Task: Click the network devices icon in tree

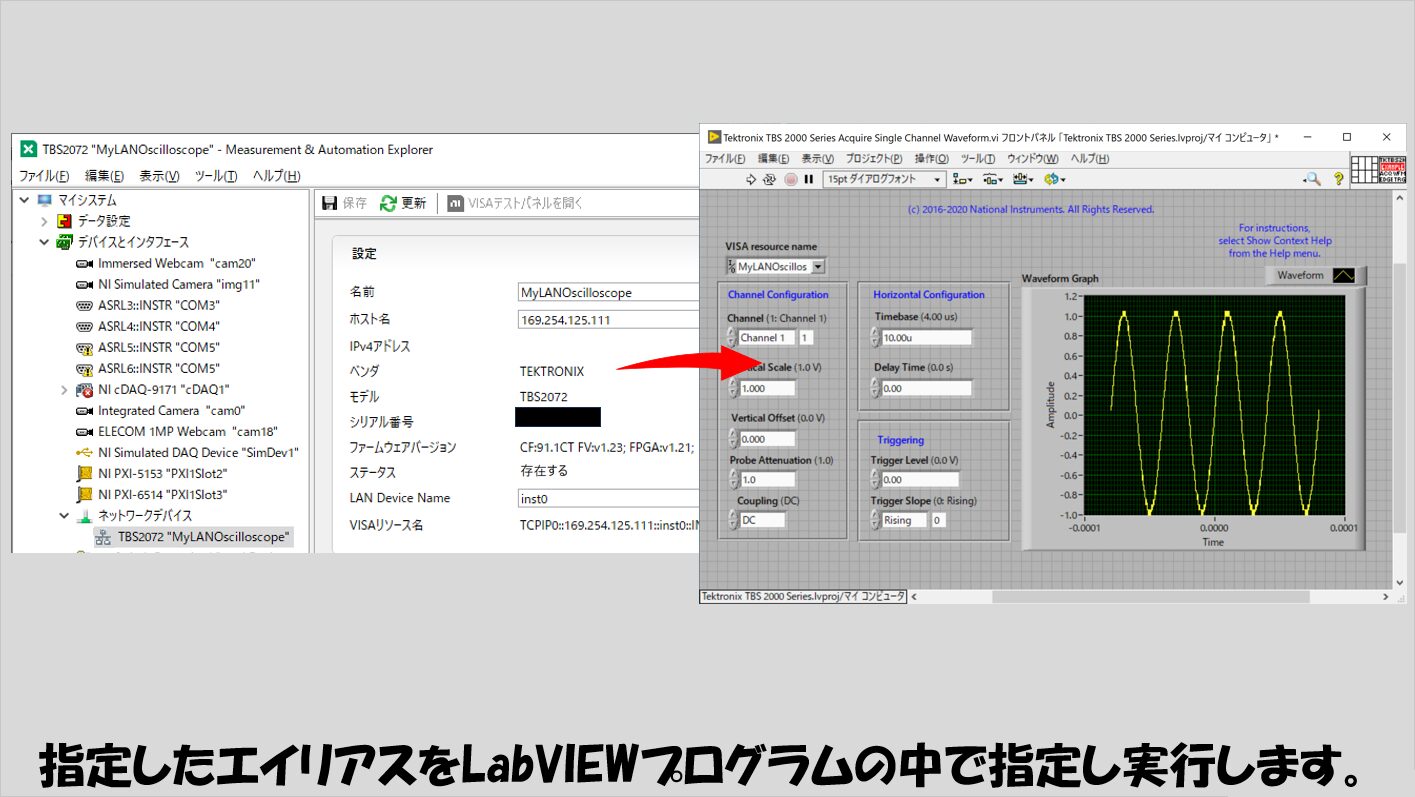Action: pyautogui.click(x=85, y=516)
